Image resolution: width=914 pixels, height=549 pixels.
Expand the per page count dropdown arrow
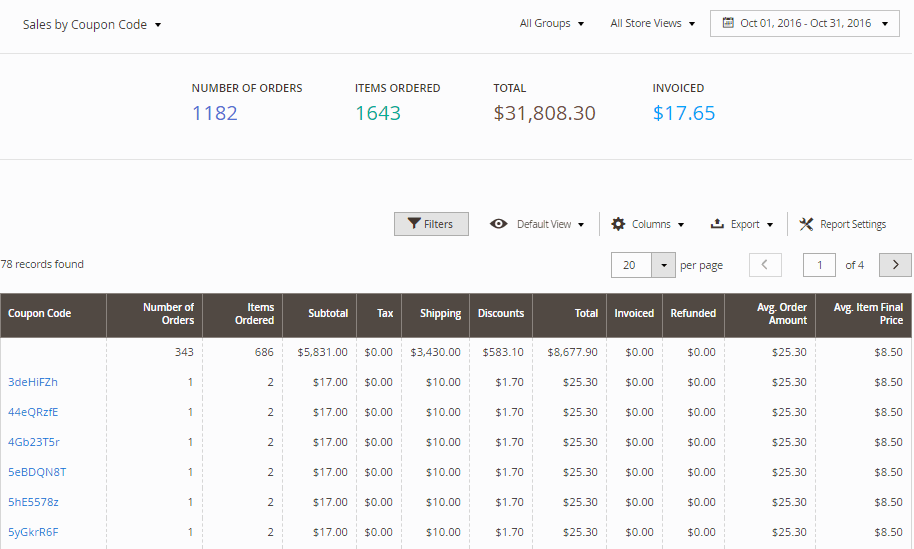tap(664, 265)
